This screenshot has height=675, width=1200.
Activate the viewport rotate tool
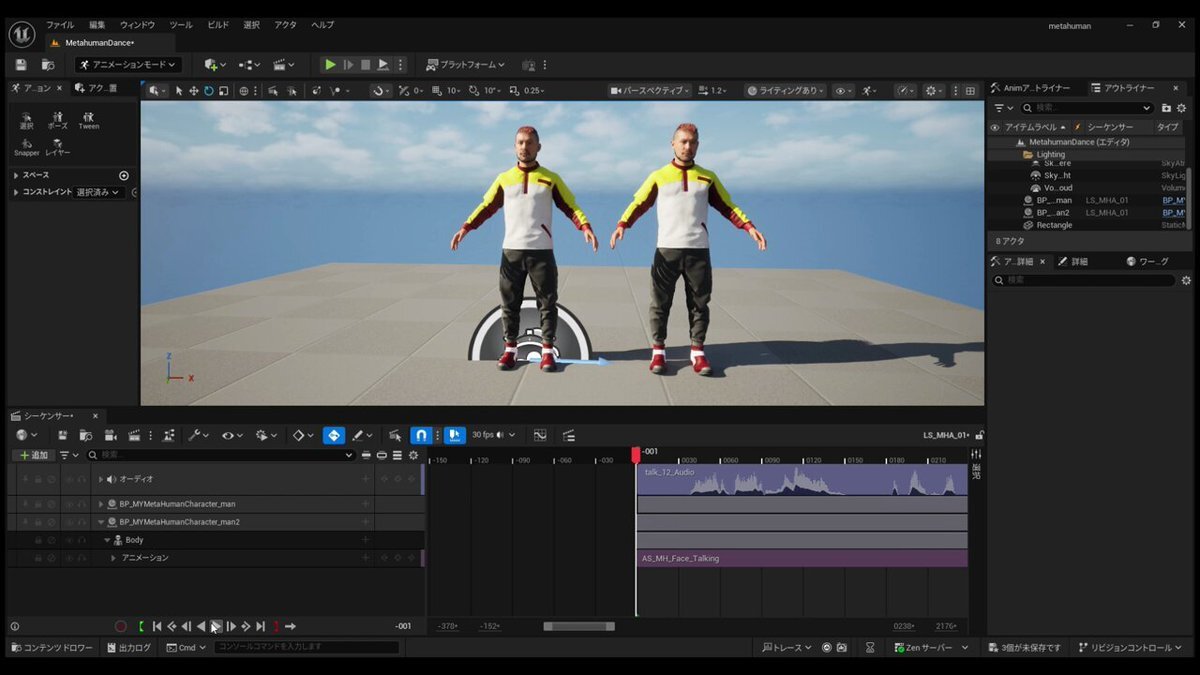coord(209,91)
